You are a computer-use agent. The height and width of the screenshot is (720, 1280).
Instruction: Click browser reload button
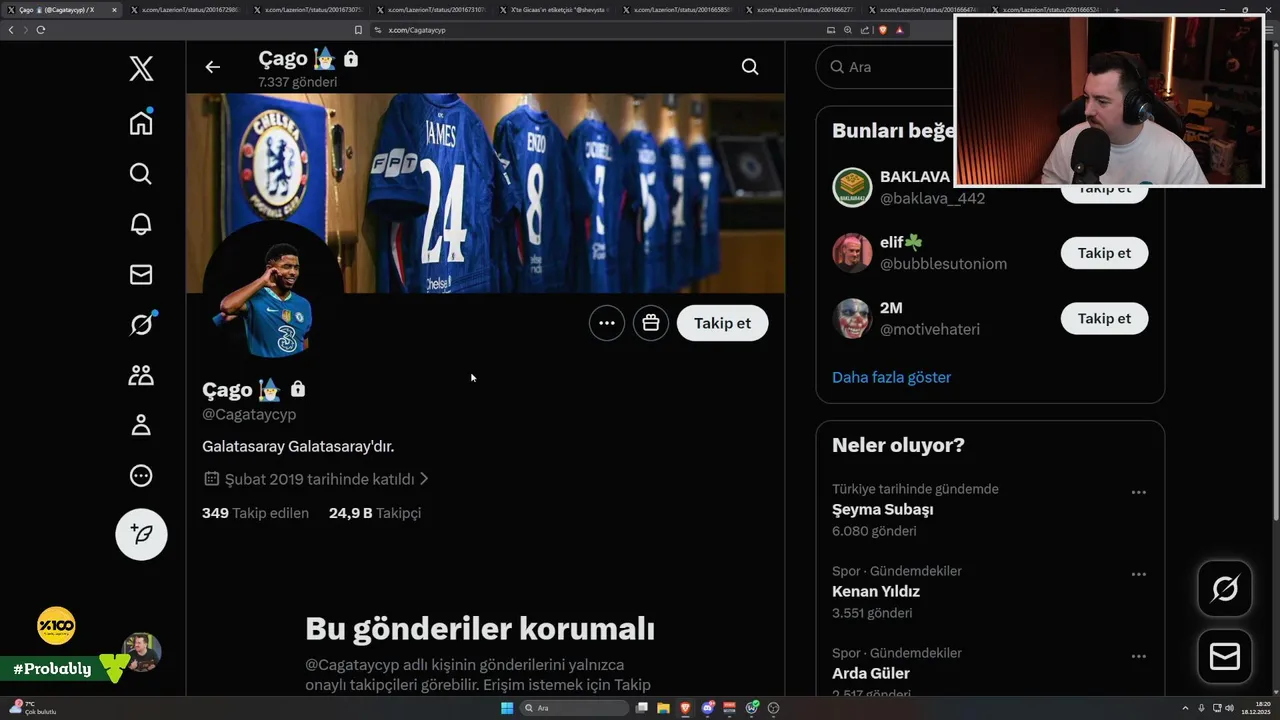(41, 30)
